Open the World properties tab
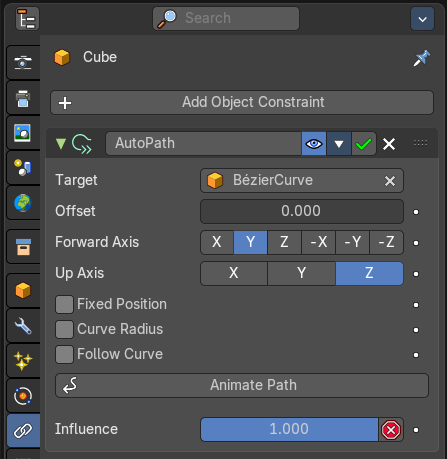This screenshot has height=459, width=447. (23, 203)
